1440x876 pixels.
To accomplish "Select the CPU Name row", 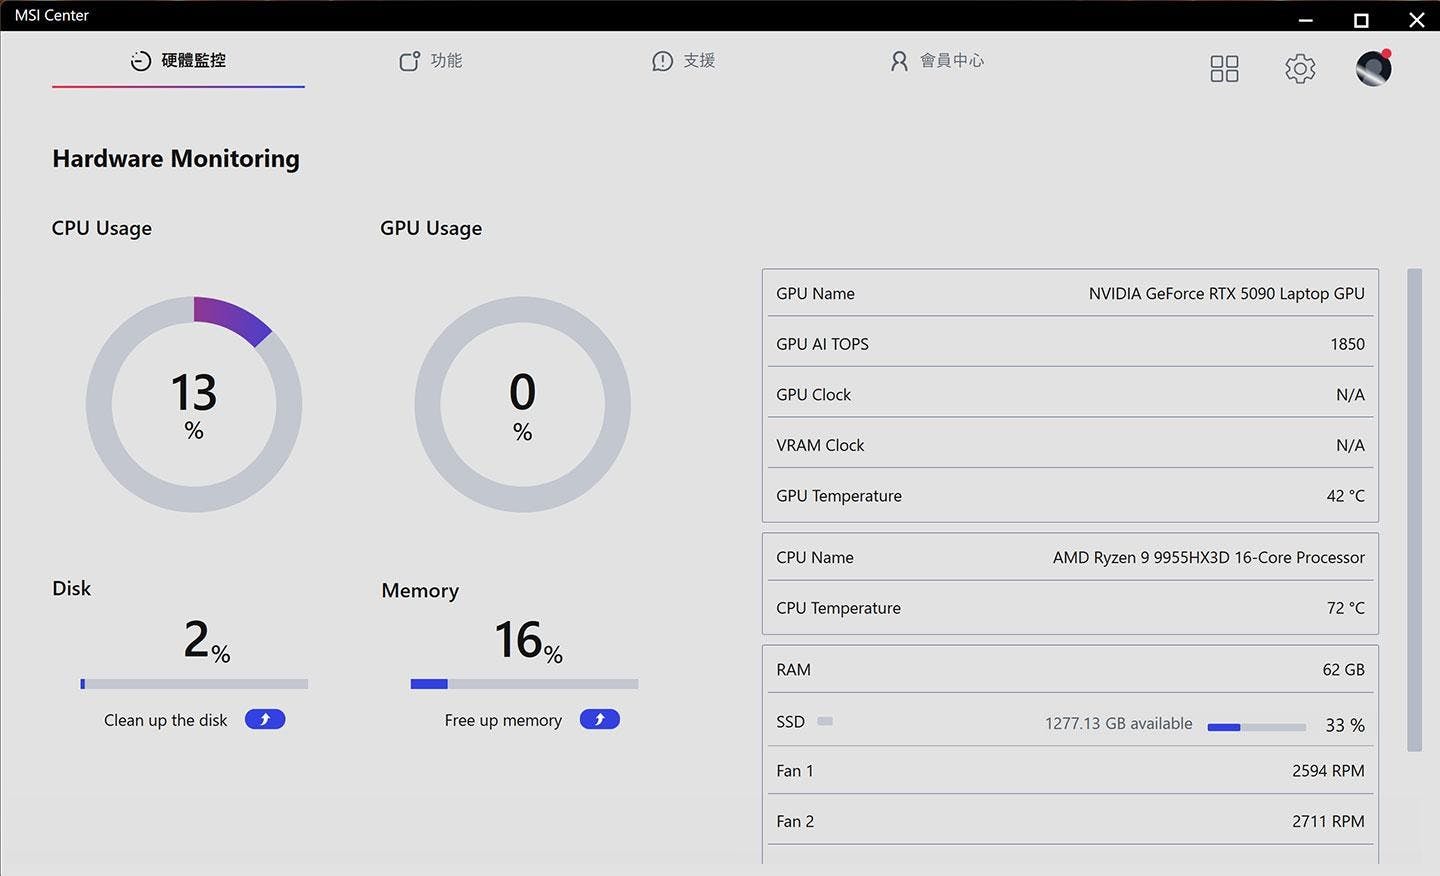I will 1070,557.
